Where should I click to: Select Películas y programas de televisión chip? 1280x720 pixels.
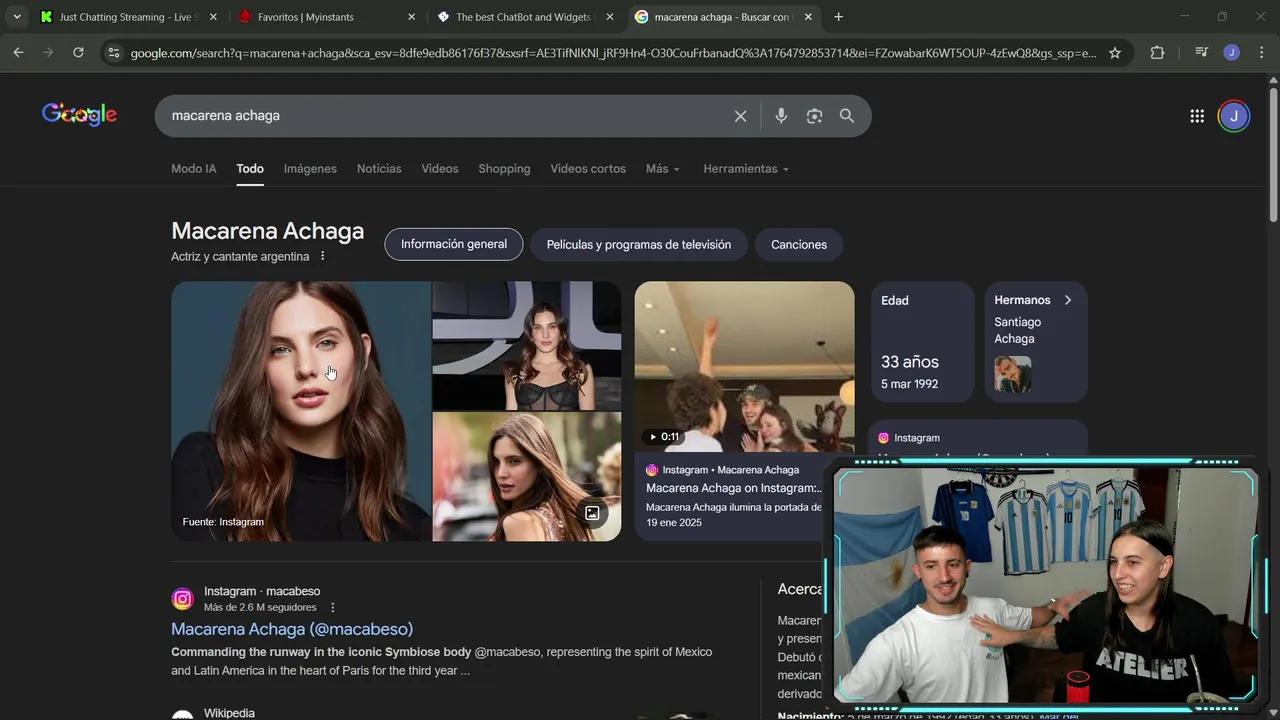(x=639, y=244)
